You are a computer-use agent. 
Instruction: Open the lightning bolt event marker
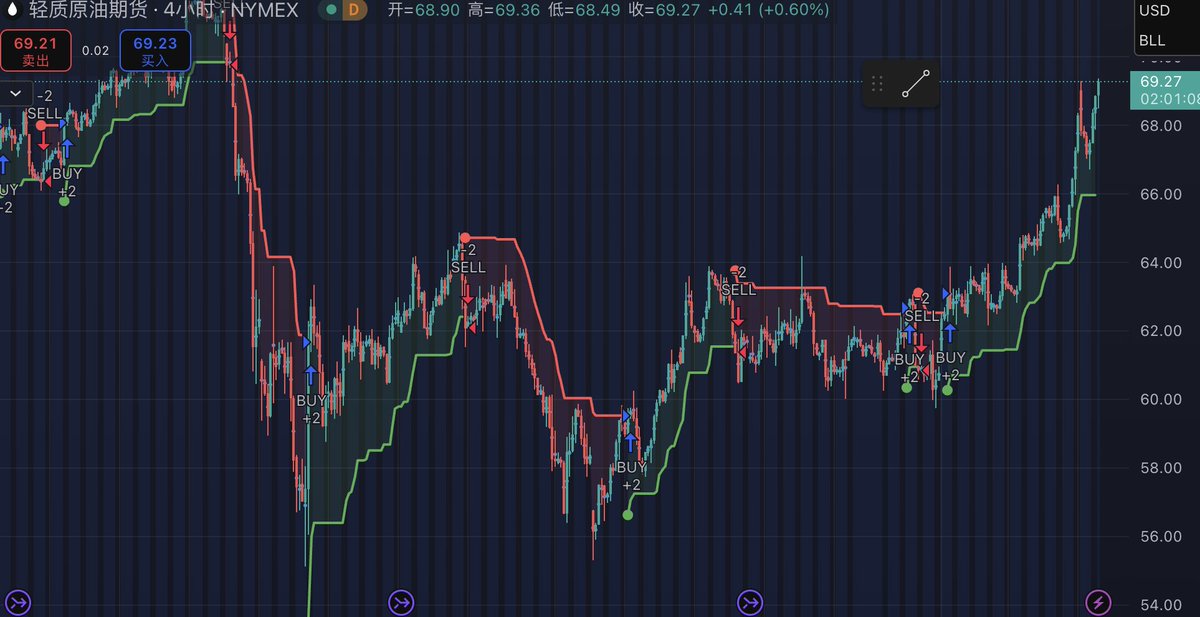click(1099, 602)
